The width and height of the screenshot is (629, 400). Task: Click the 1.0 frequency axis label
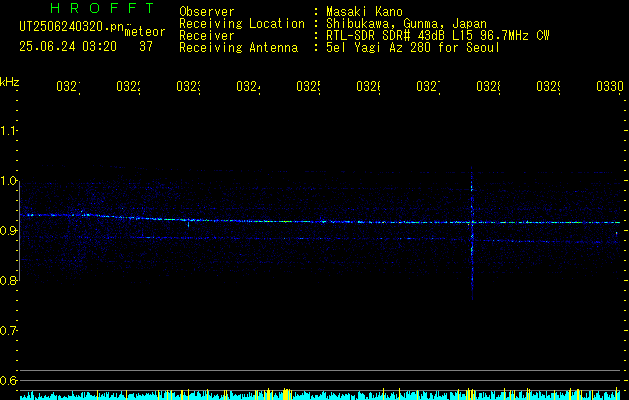coord(8,181)
